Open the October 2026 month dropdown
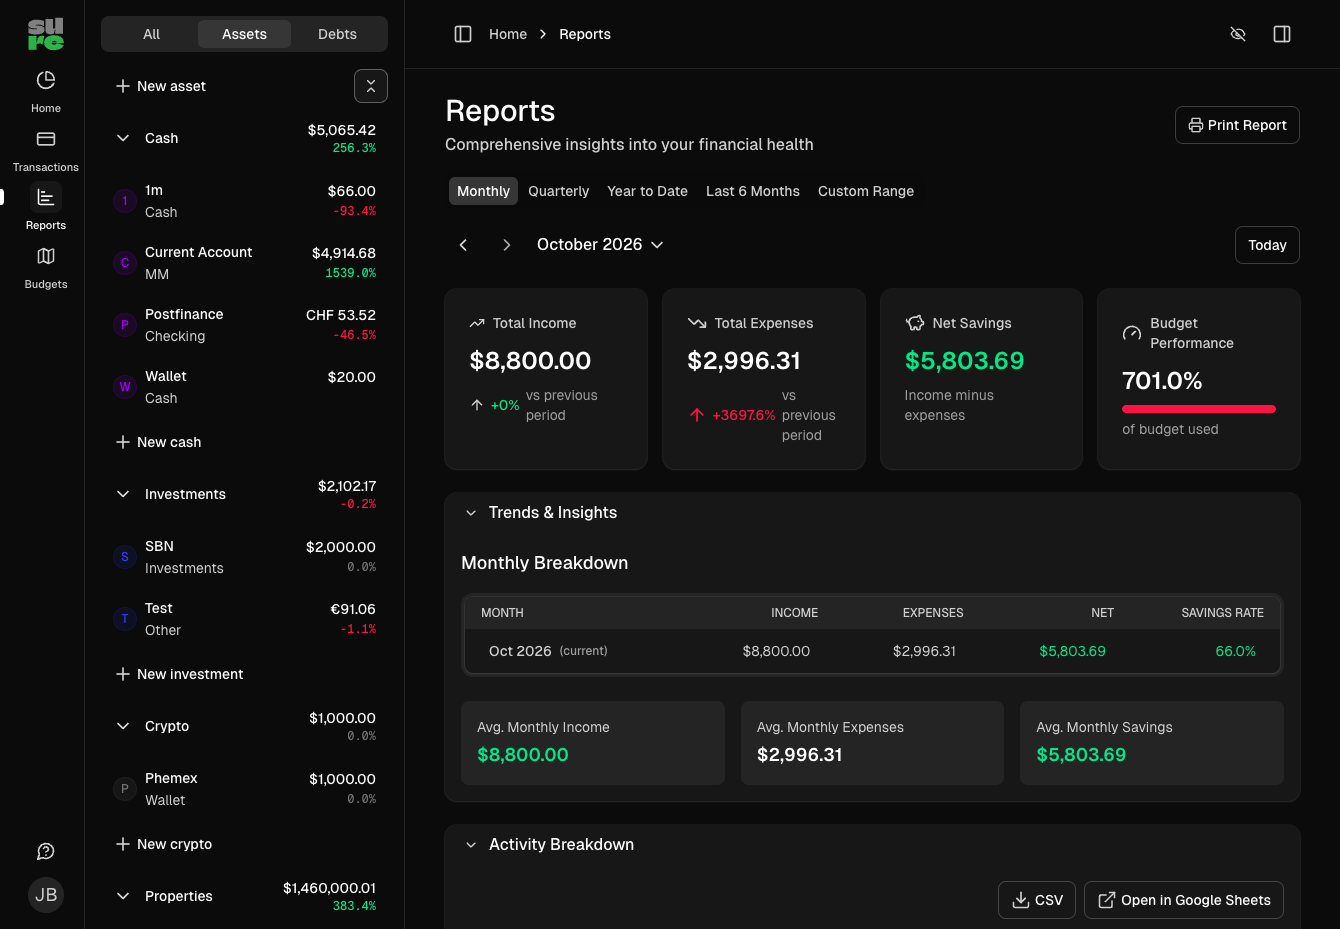This screenshot has width=1340, height=929. click(600, 245)
